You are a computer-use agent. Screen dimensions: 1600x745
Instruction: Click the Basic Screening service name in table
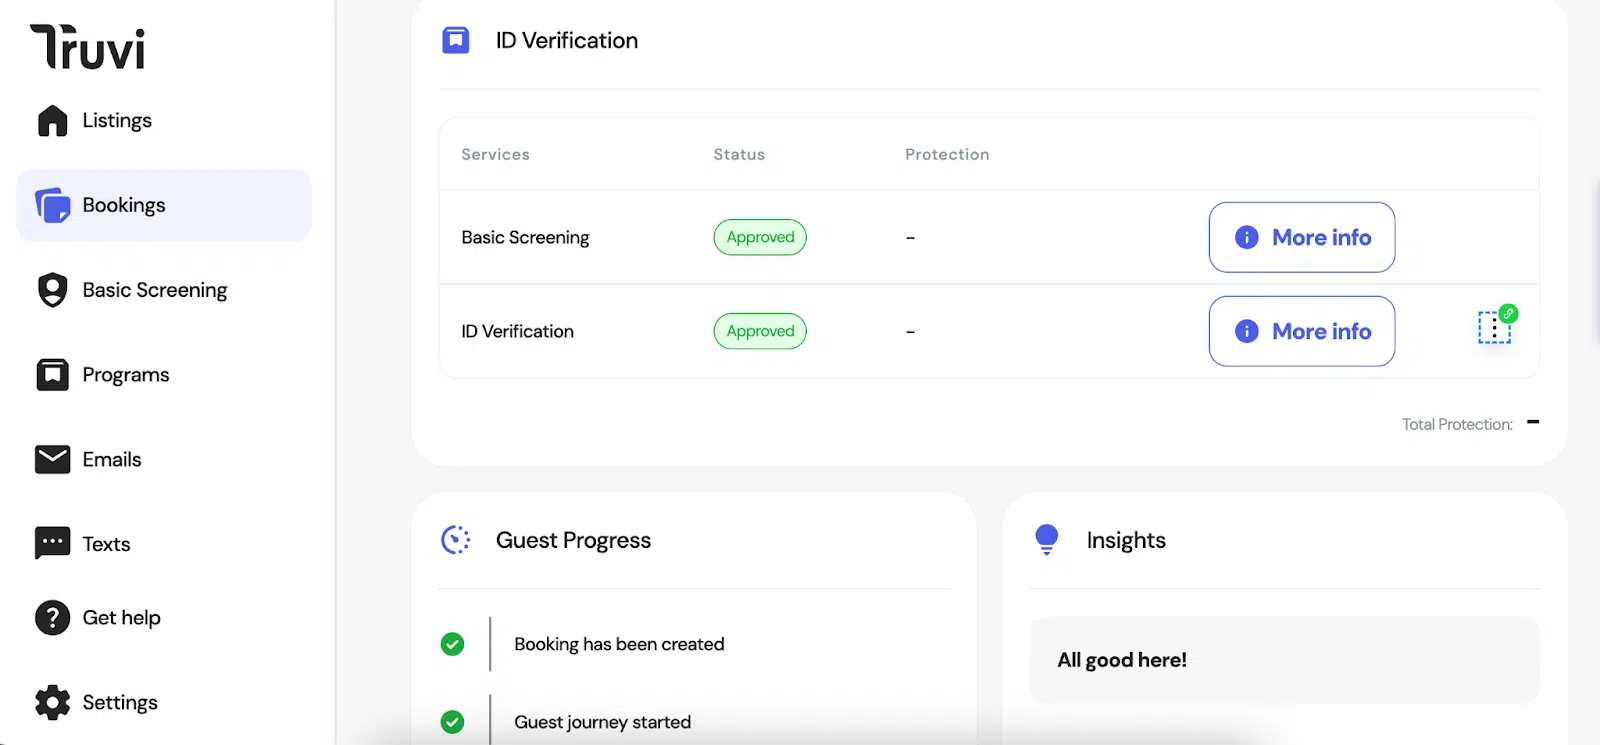coord(525,237)
